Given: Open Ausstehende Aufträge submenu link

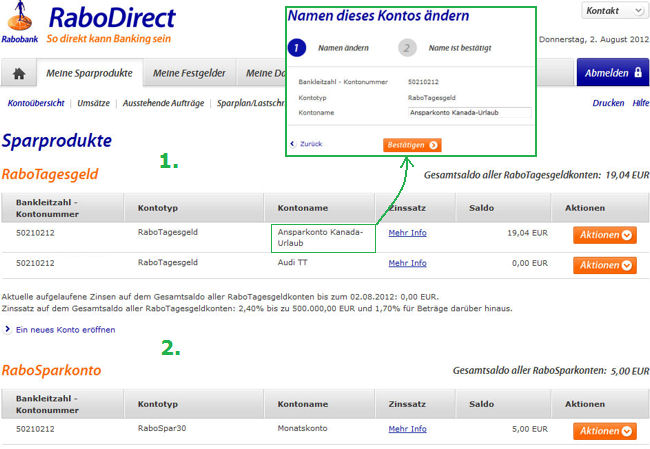Looking at the screenshot, I should (x=163, y=103).
